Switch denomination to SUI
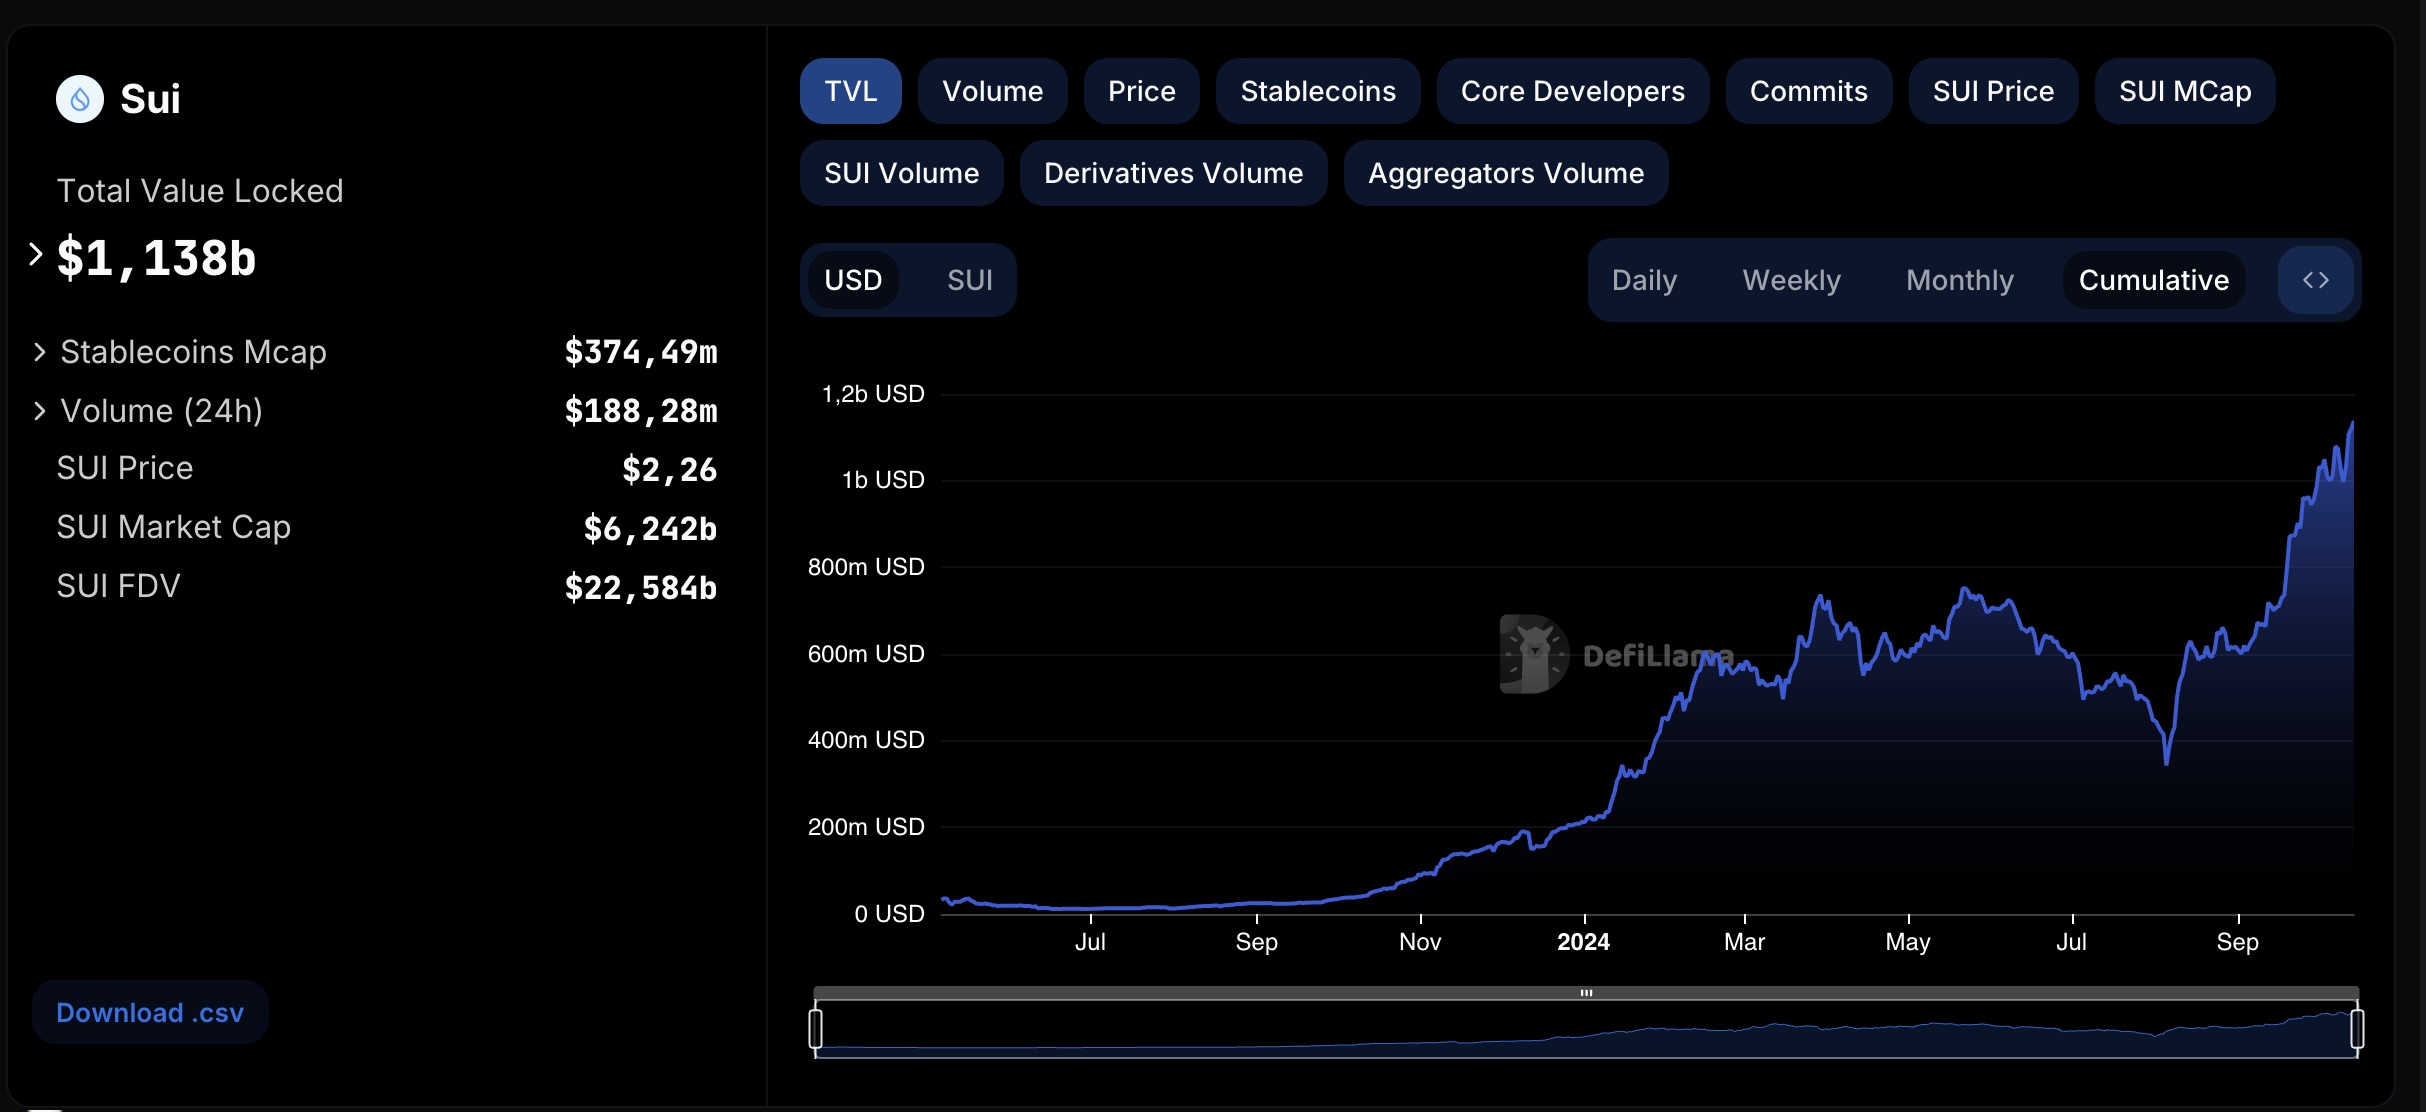Screen dimensions: 2426x1112 coord(970,280)
